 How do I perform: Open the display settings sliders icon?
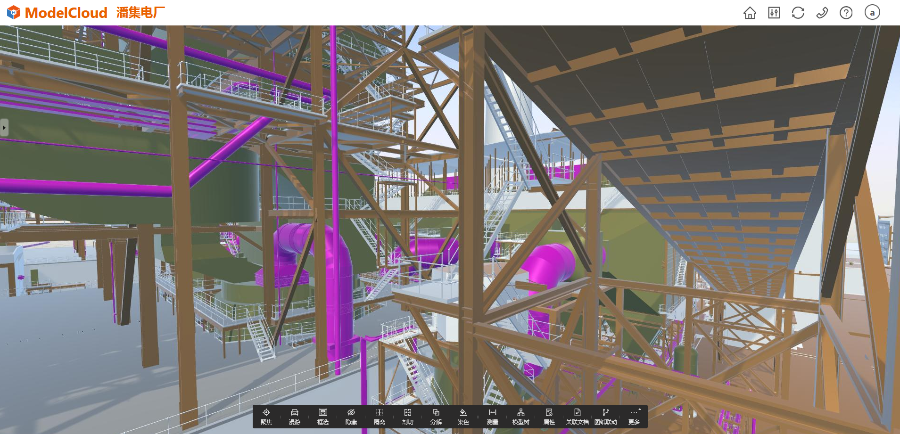click(x=774, y=13)
